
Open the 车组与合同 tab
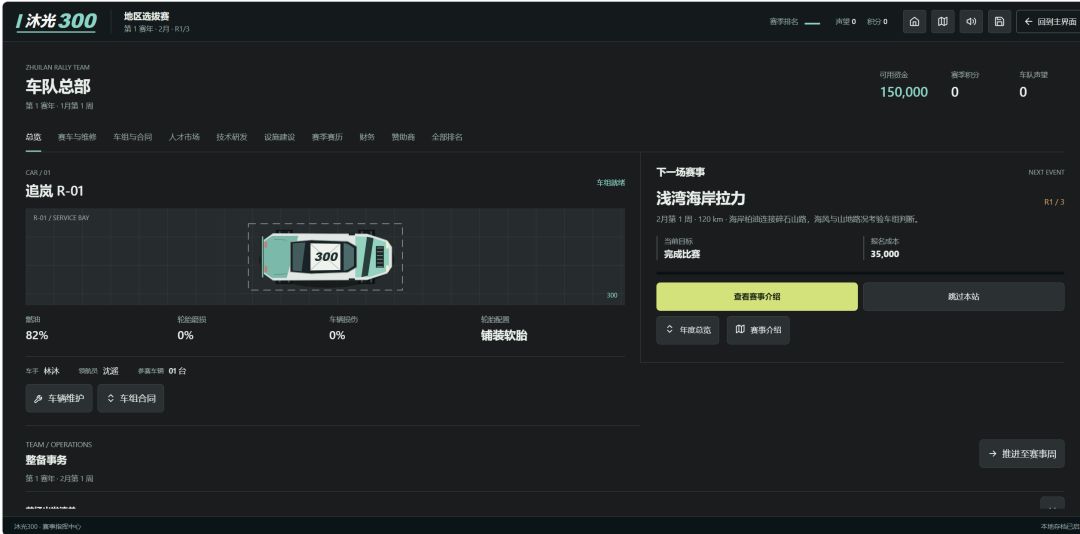[x=132, y=137]
